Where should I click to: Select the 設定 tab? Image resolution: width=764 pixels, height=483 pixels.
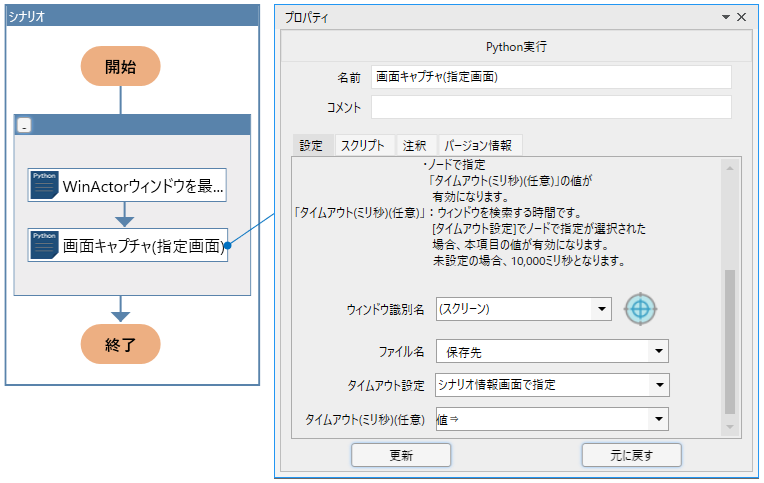[311, 145]
